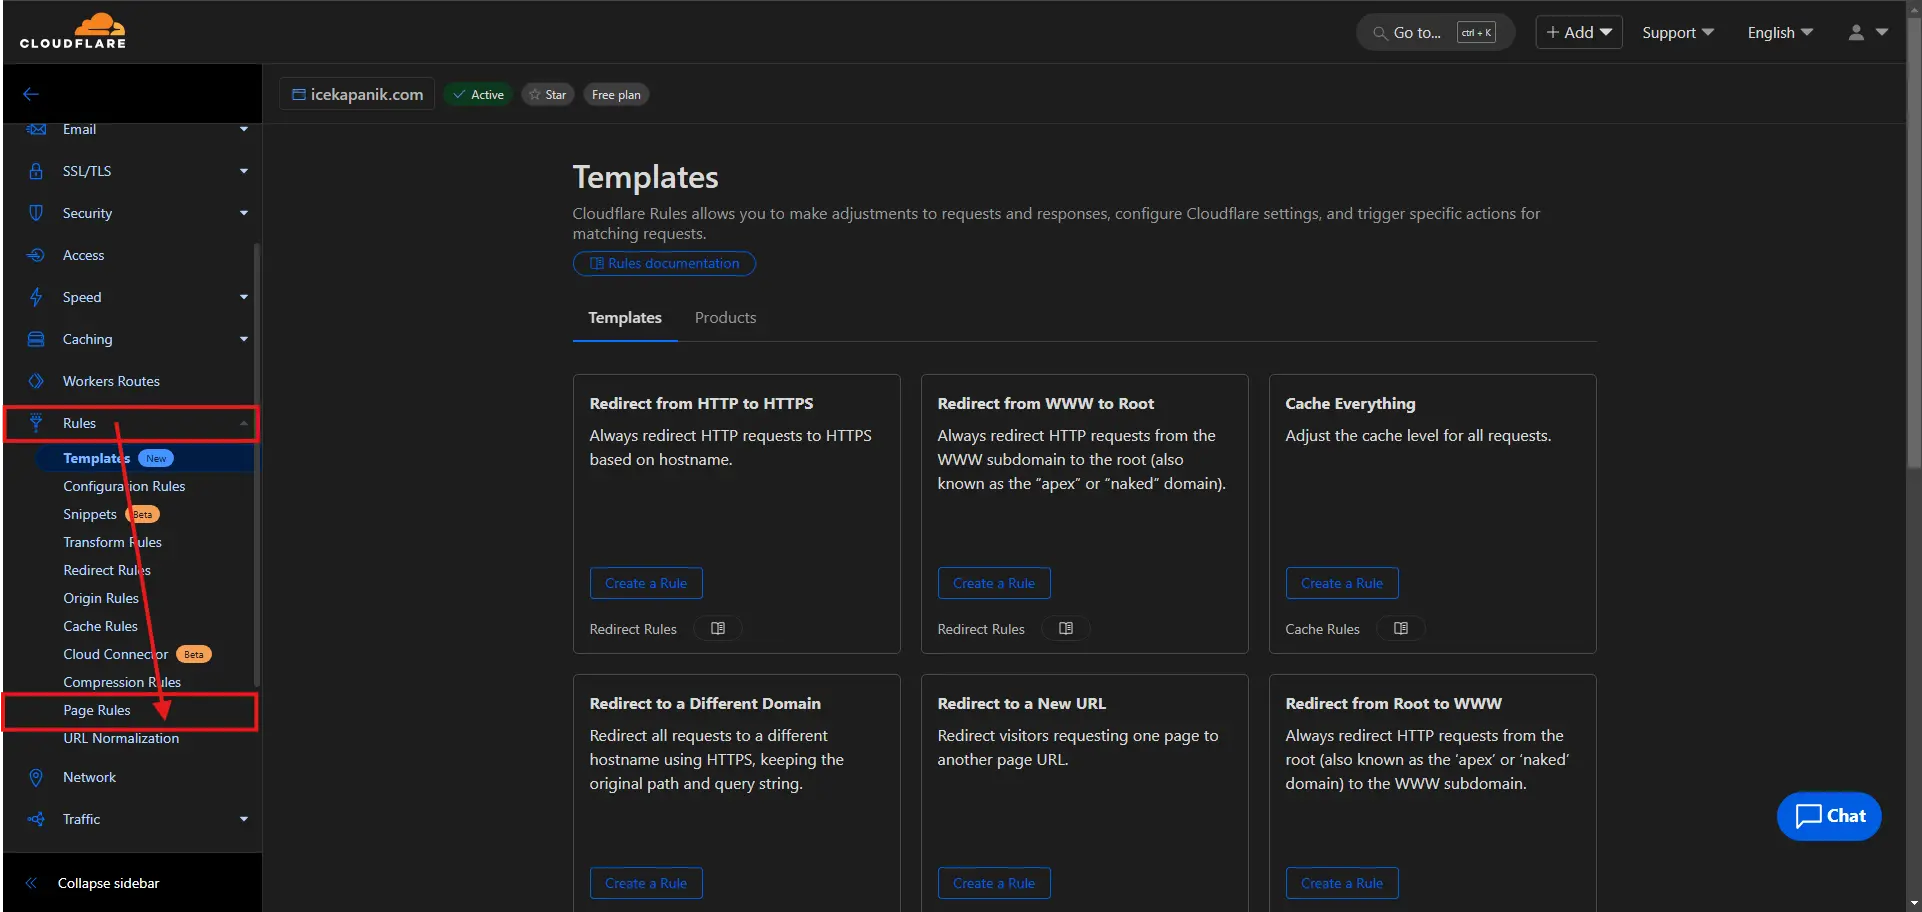1922x912 pixels.
Task: Click Redirect Rules label on HTTPS card
Action: 633,629
